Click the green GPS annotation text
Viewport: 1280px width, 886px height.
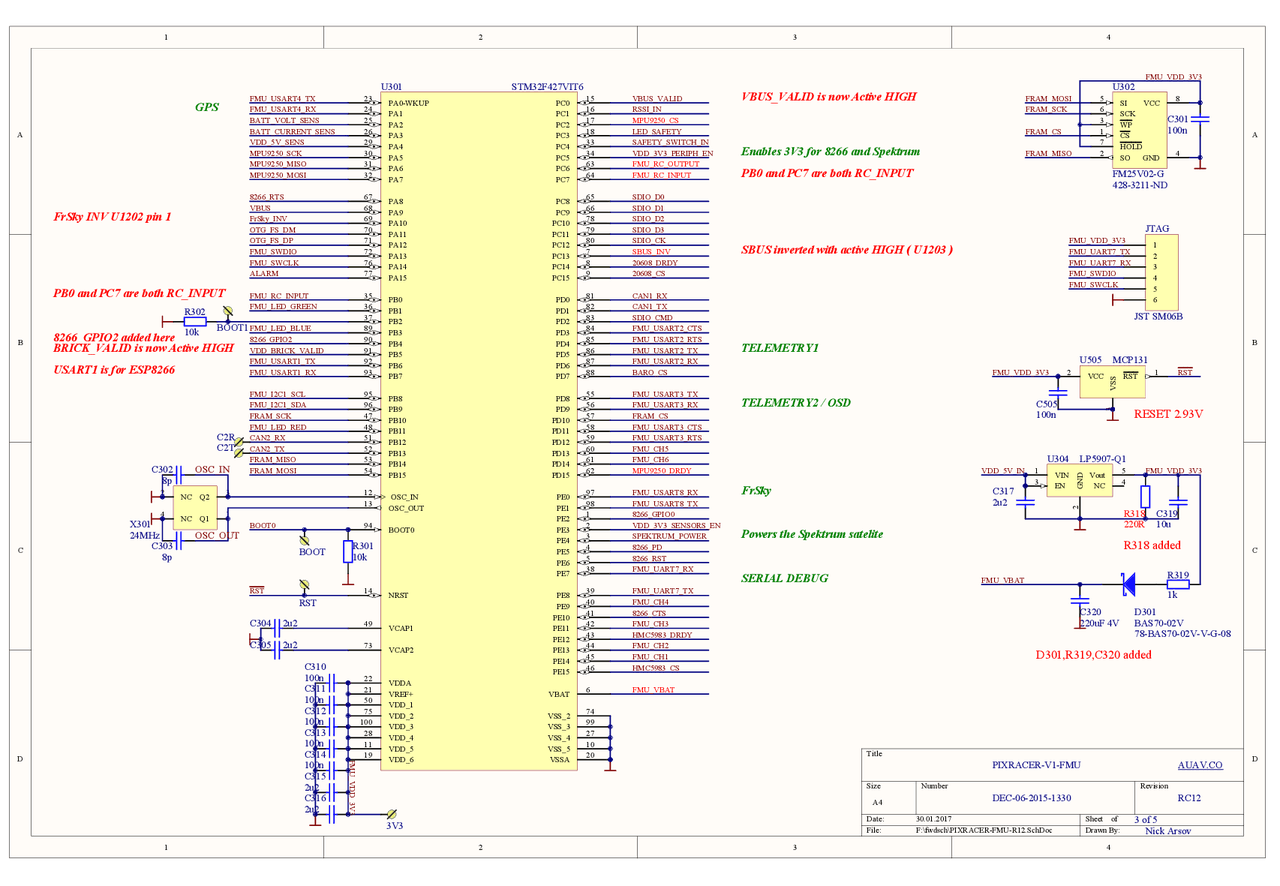tap(207, 107)
